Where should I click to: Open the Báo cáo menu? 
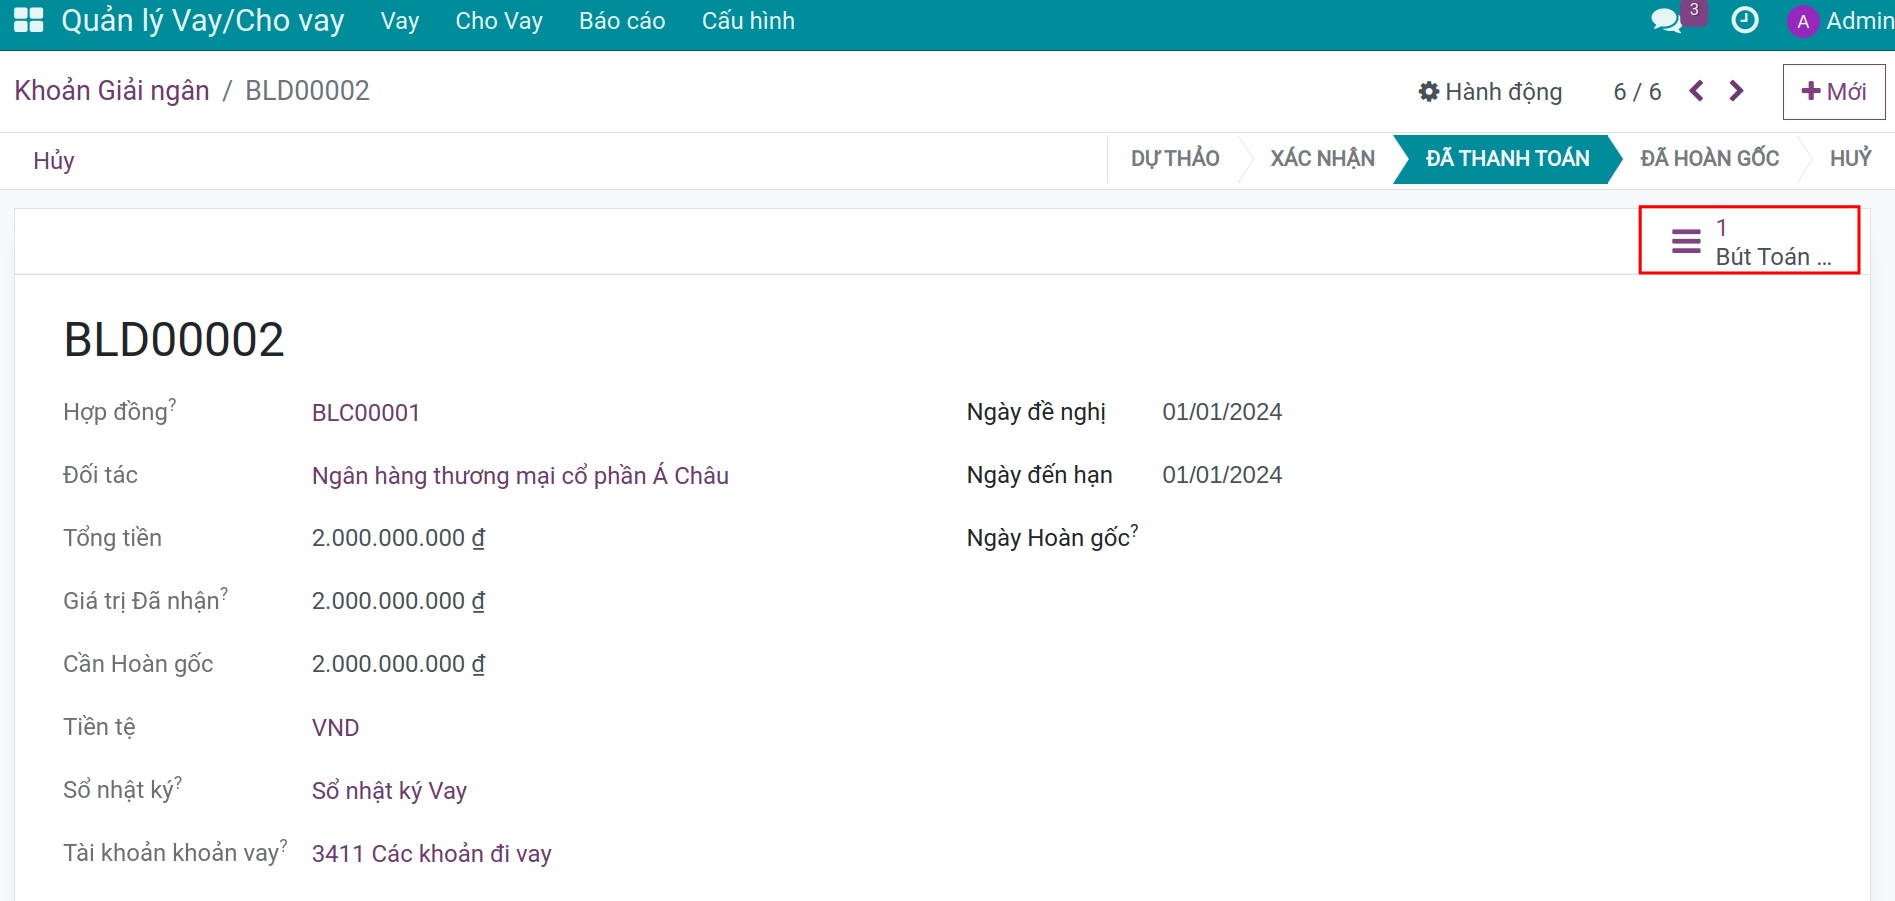(622, 21)
